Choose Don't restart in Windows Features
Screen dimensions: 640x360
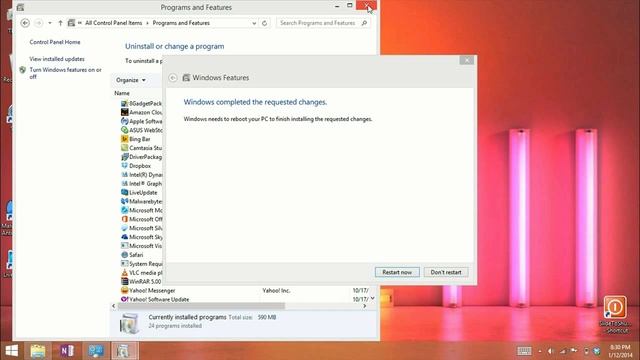point(446,272)
